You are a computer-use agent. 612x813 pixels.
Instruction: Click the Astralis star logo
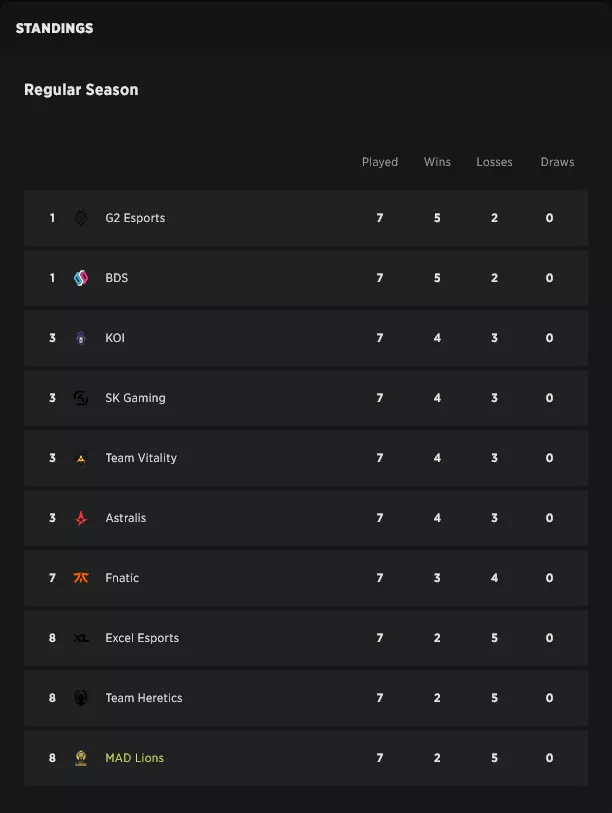pos(80,518)
